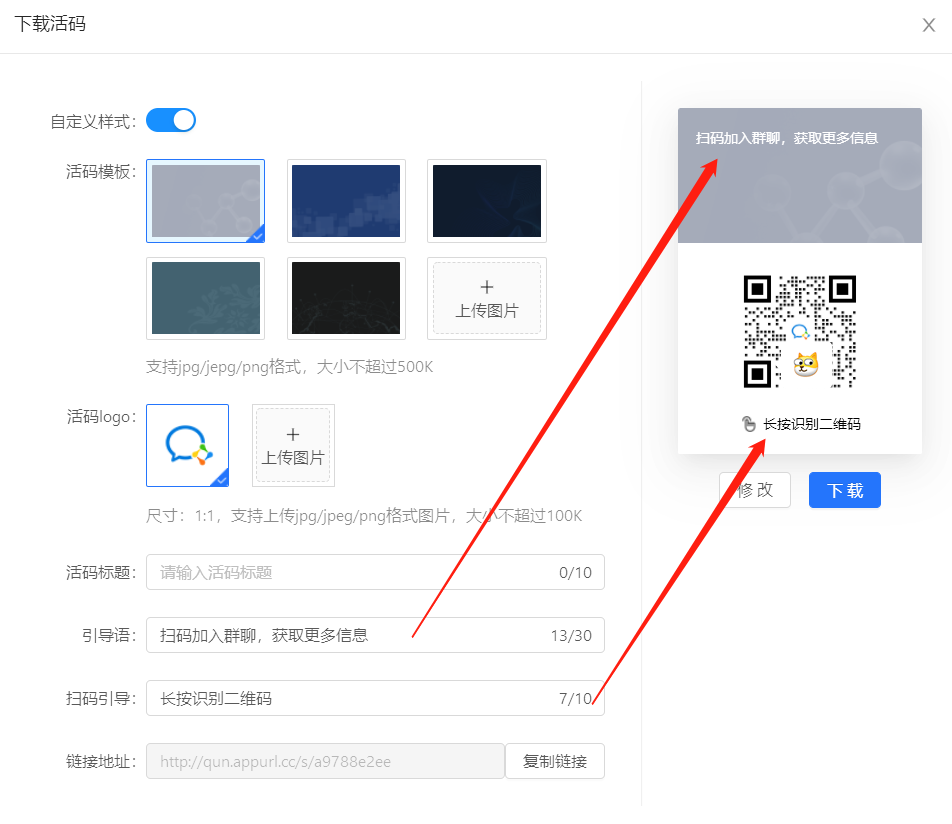Close the 下载活码 dialog

tap(928, 25)
